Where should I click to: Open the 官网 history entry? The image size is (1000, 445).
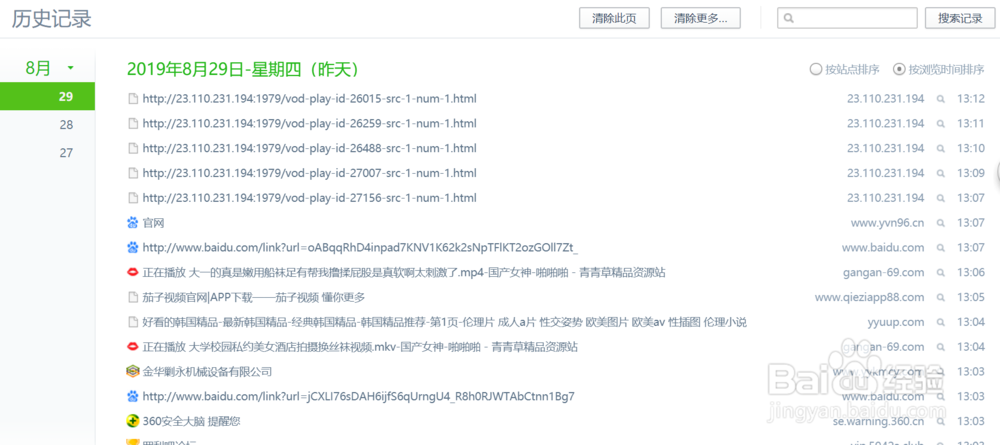[154, 223]
